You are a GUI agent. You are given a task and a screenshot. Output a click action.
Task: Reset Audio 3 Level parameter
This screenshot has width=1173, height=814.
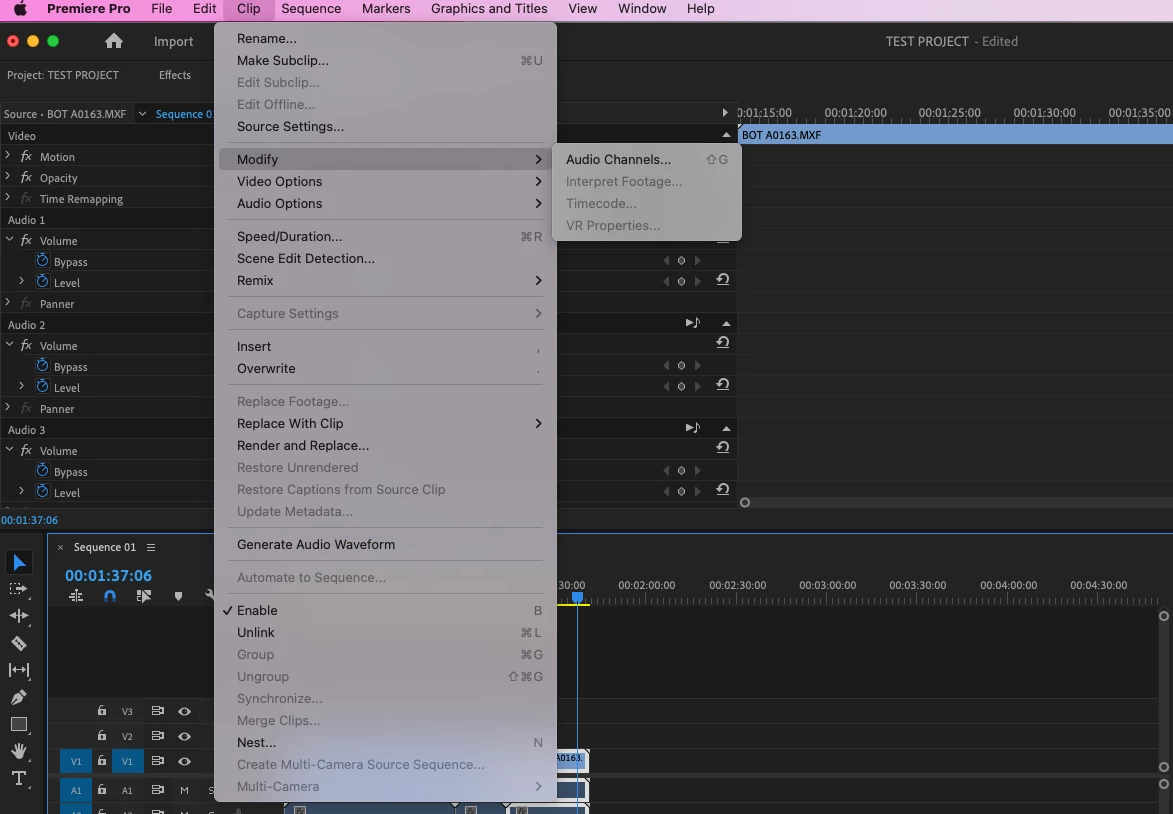(x=723, y=489)
